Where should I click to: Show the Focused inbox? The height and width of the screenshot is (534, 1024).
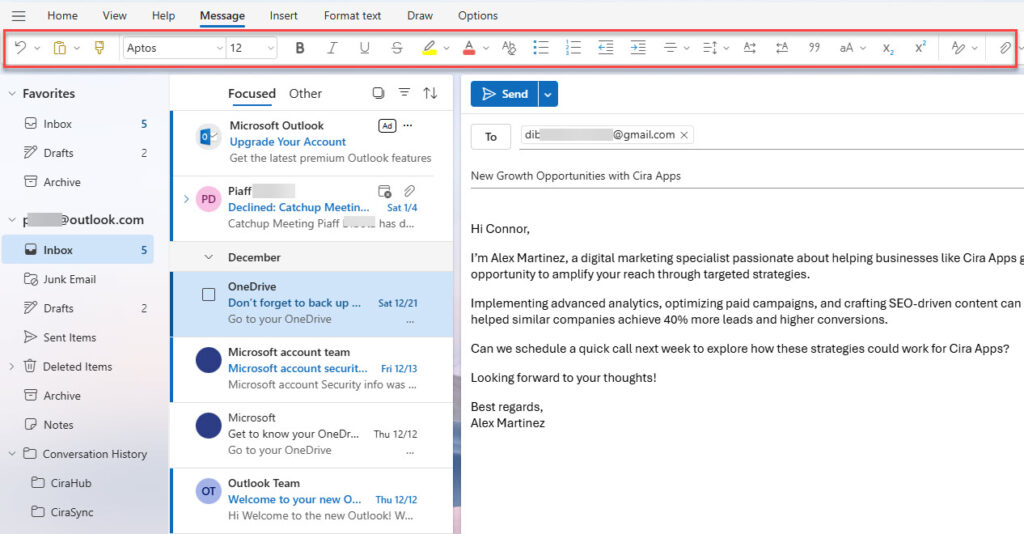pyautogui.click(x=251, y=93)
